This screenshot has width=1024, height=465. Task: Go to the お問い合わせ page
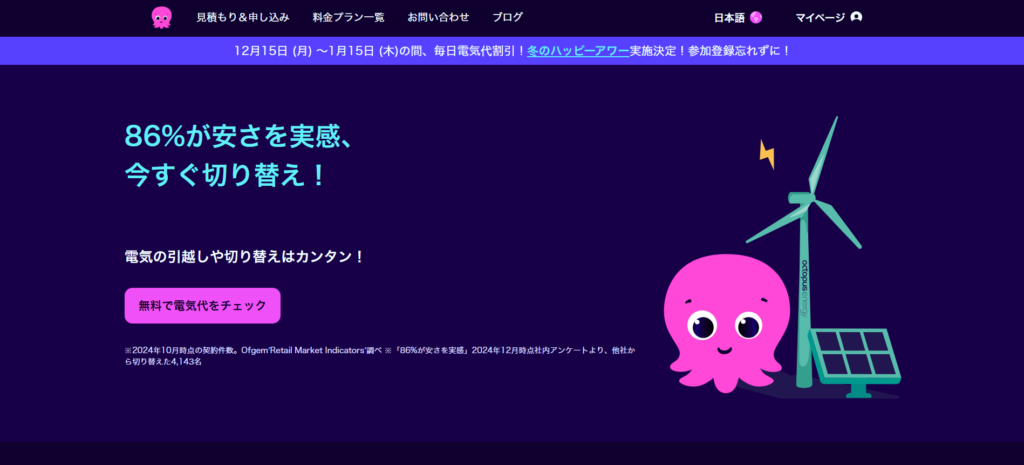tap(438, 17)
